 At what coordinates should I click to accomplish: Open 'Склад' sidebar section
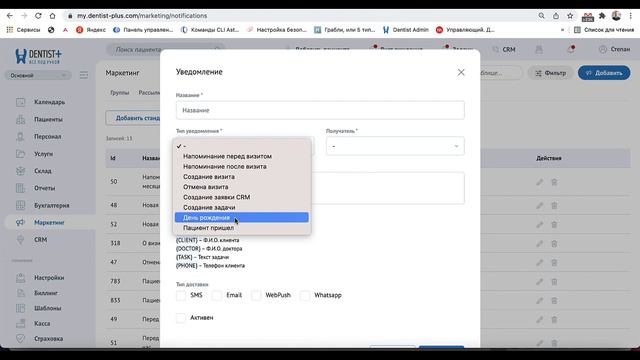[x=42, y=171]
